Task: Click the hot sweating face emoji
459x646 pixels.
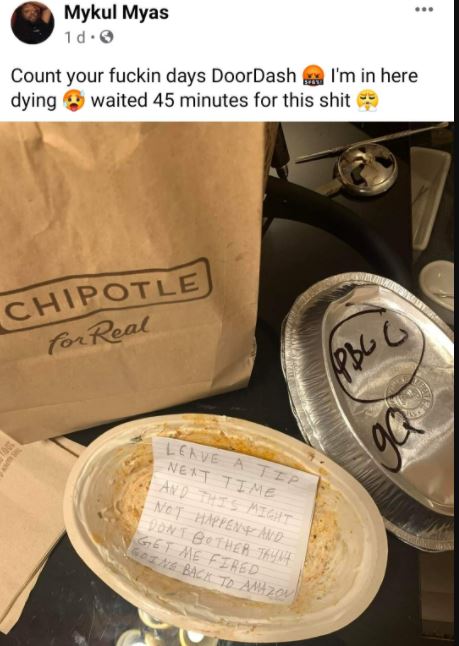Action: (x=74, y=101)
